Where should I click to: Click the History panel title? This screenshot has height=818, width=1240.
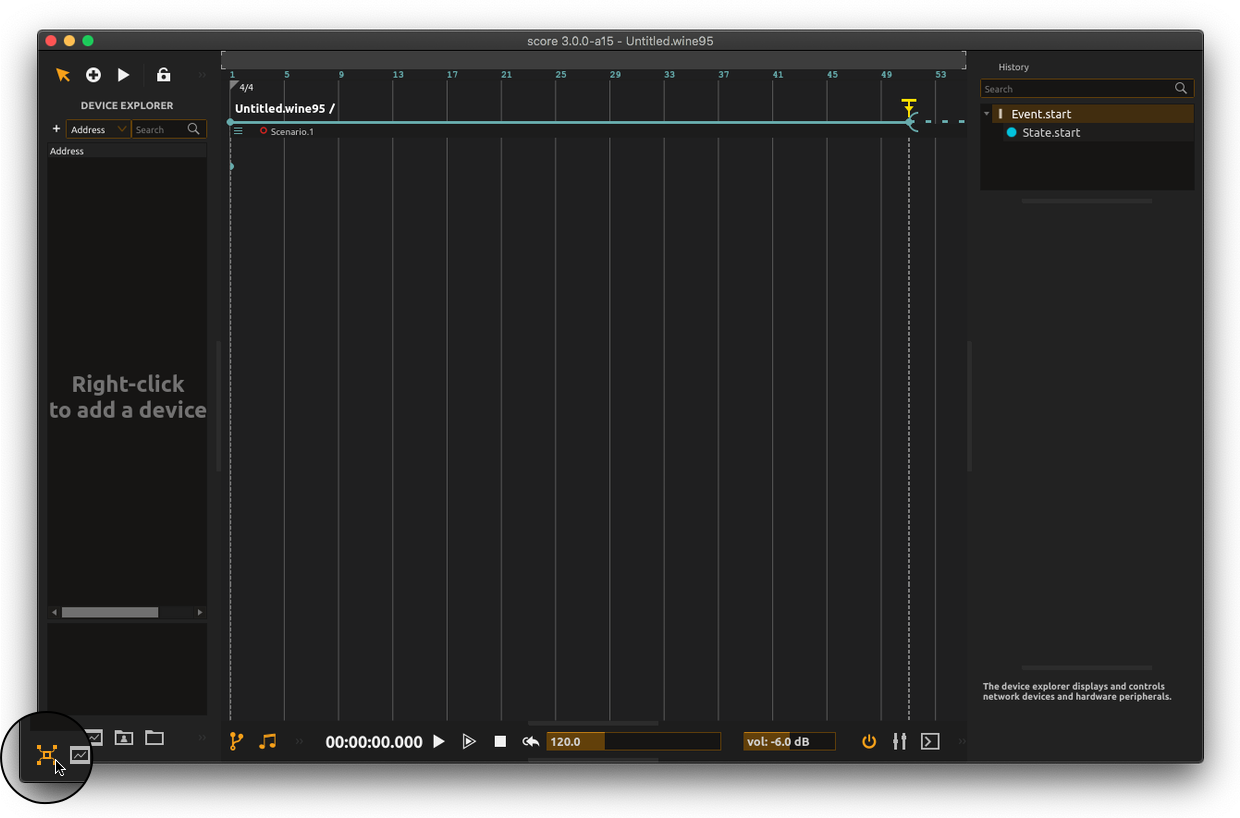coord(1013,67)
